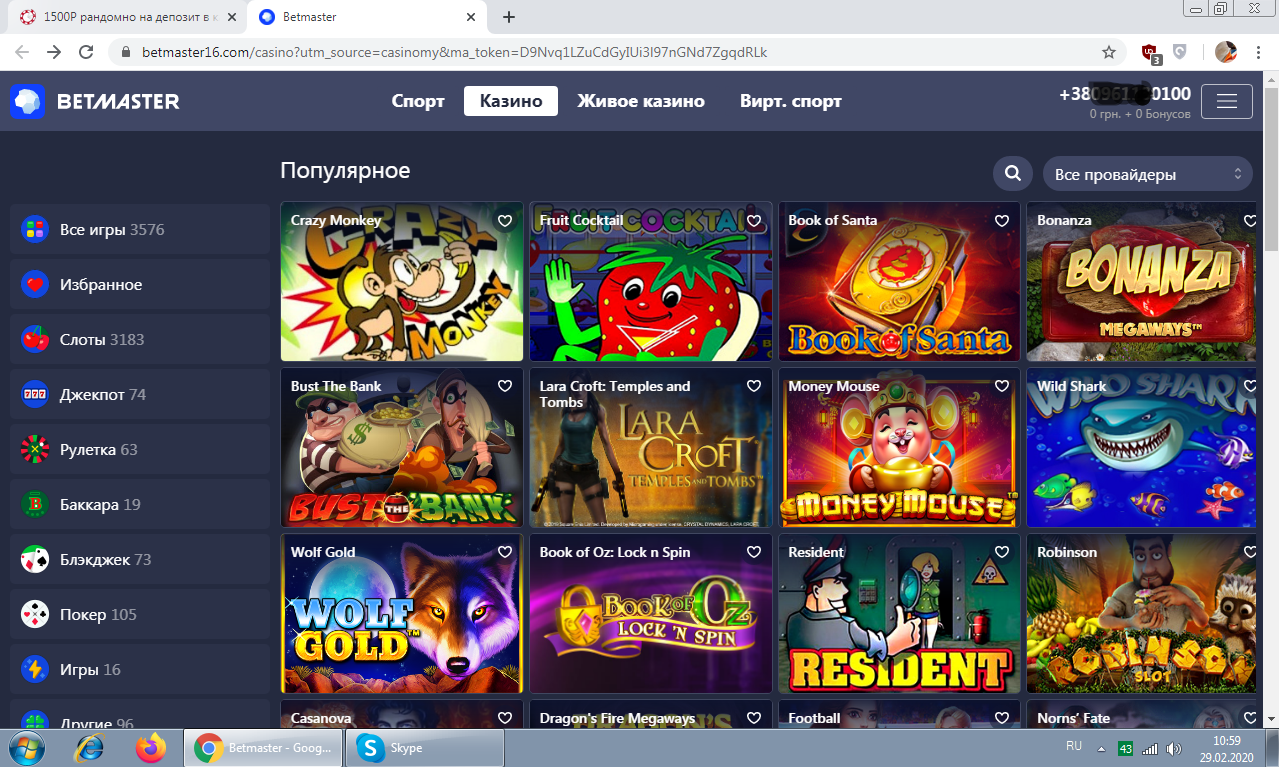Click the browser back arrow

pyautogui.click(x=22, y=52)
